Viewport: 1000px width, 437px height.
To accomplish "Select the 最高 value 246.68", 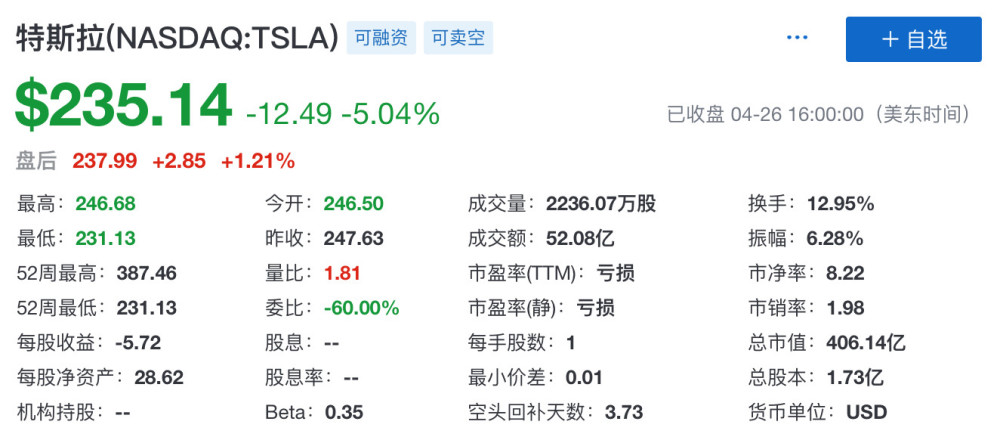I will click(x=105, y=204).
